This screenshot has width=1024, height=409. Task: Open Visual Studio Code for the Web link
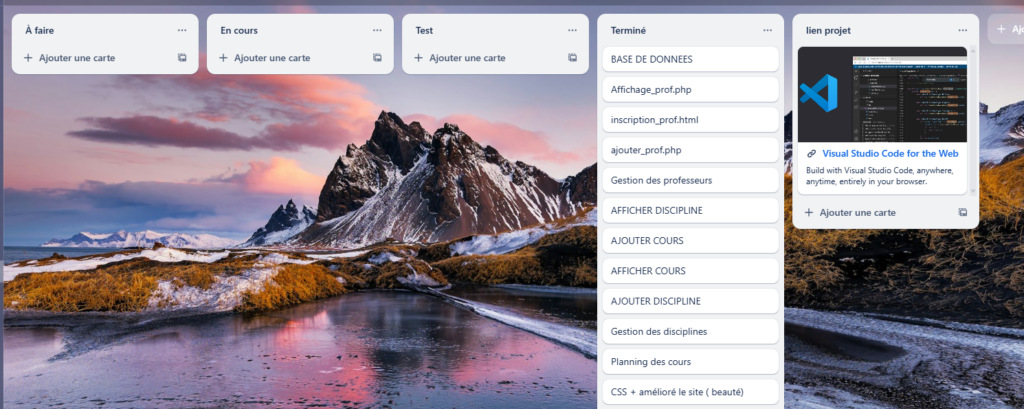click(890, 154)
